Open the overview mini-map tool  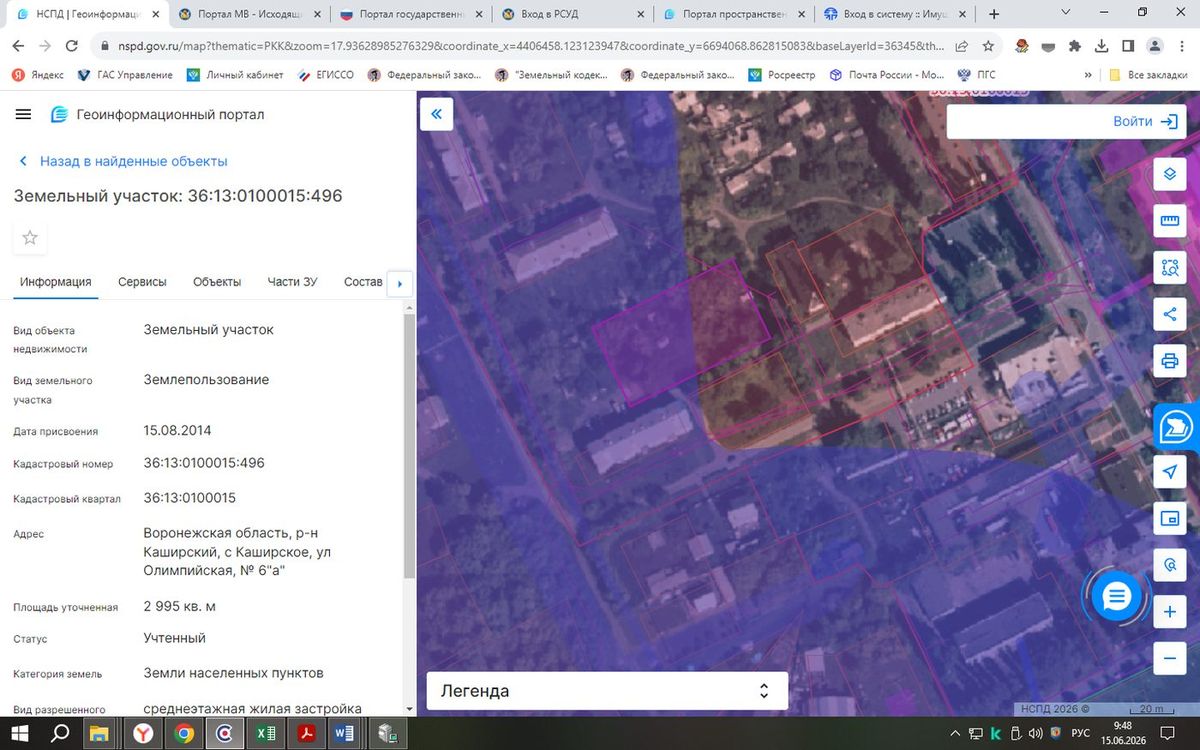click(1169, 518)
